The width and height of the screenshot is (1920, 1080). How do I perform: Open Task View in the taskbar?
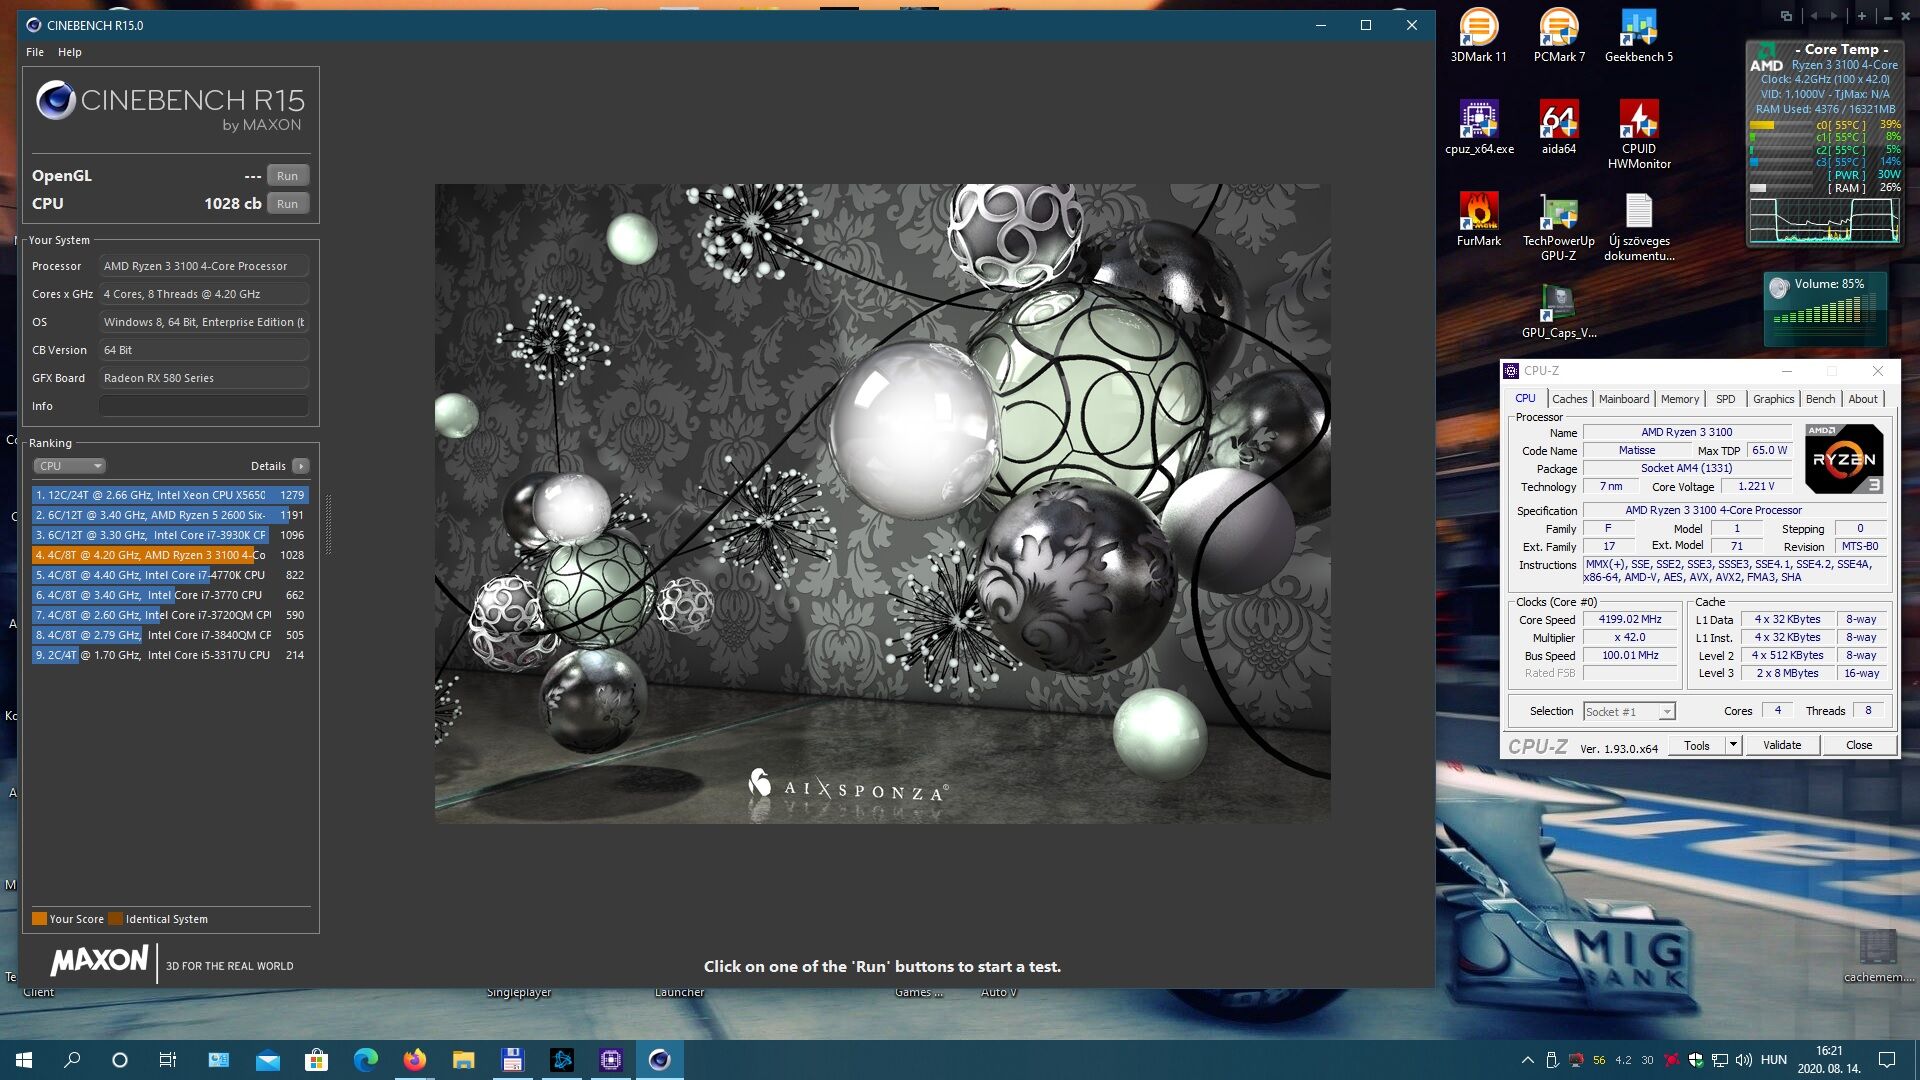(168, 1060)
